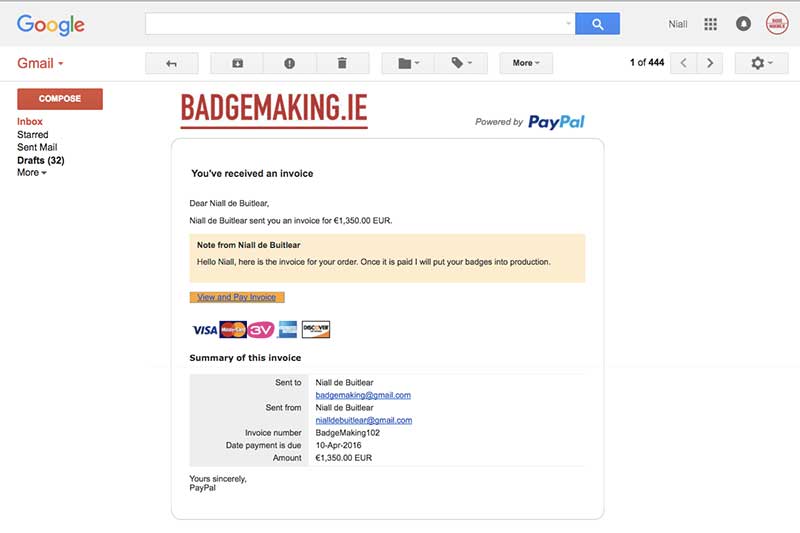The height and width of the screenshot is (533, 800).
Task: Expand More in the sidebar
Action: click(x=32, y=173)
